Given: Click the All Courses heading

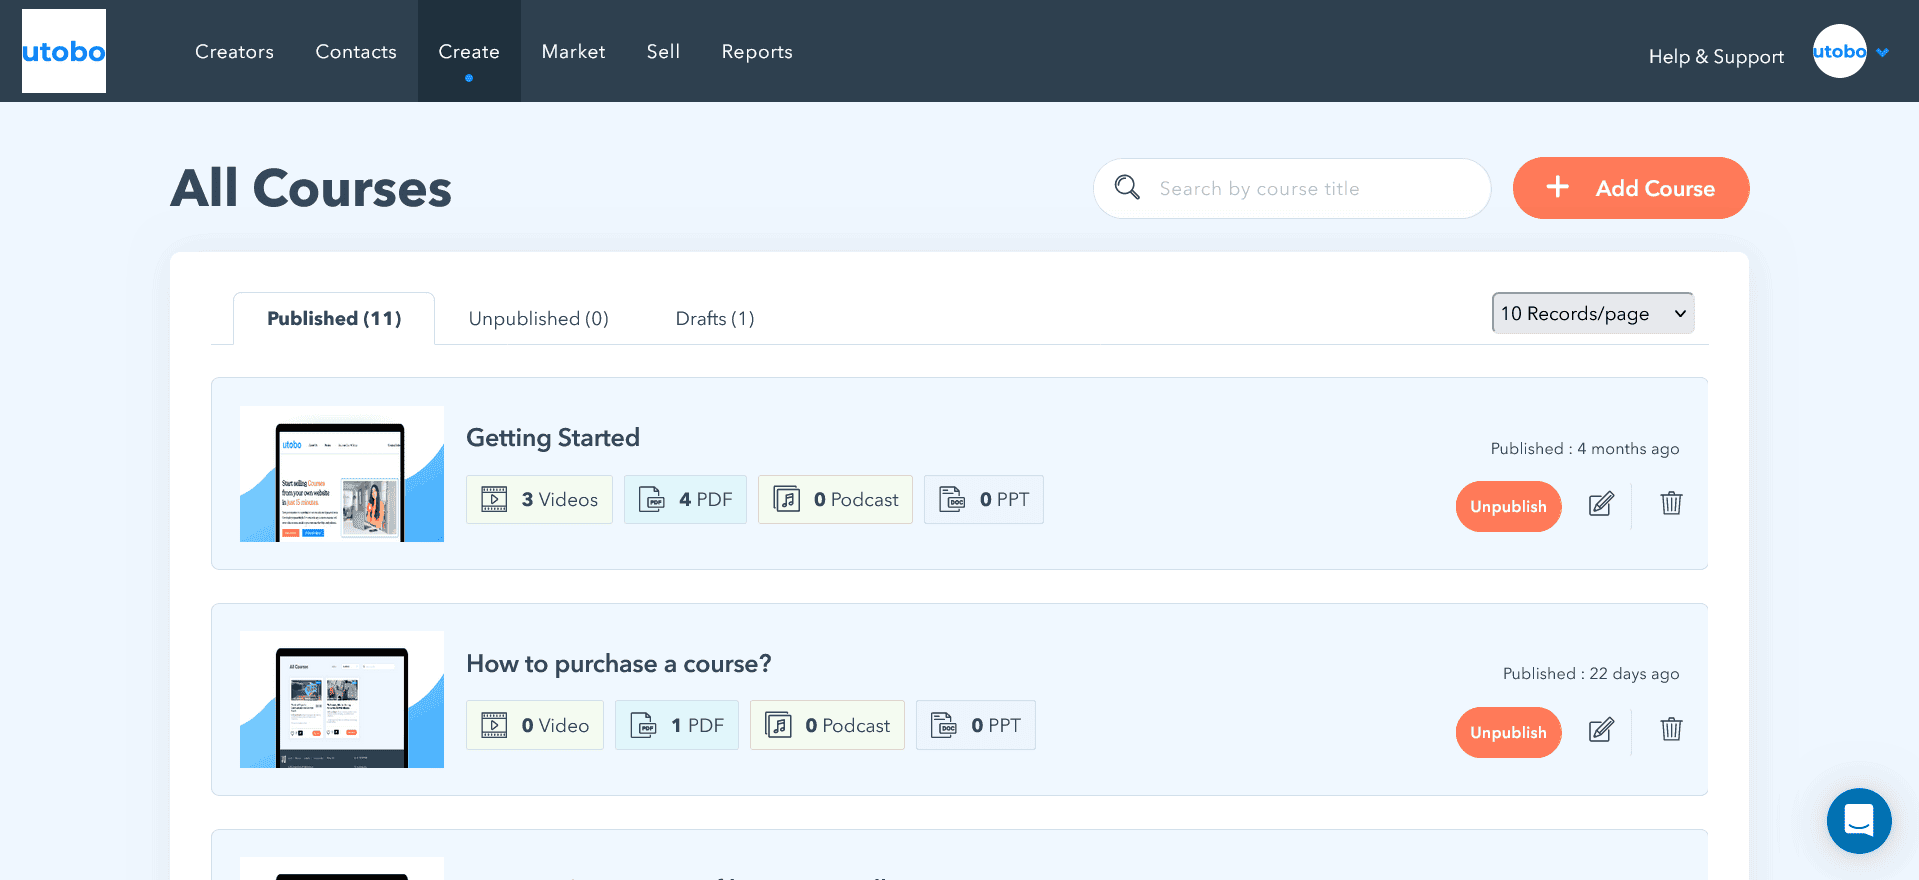Looking at the screenshot, I should tap(311, 188).
